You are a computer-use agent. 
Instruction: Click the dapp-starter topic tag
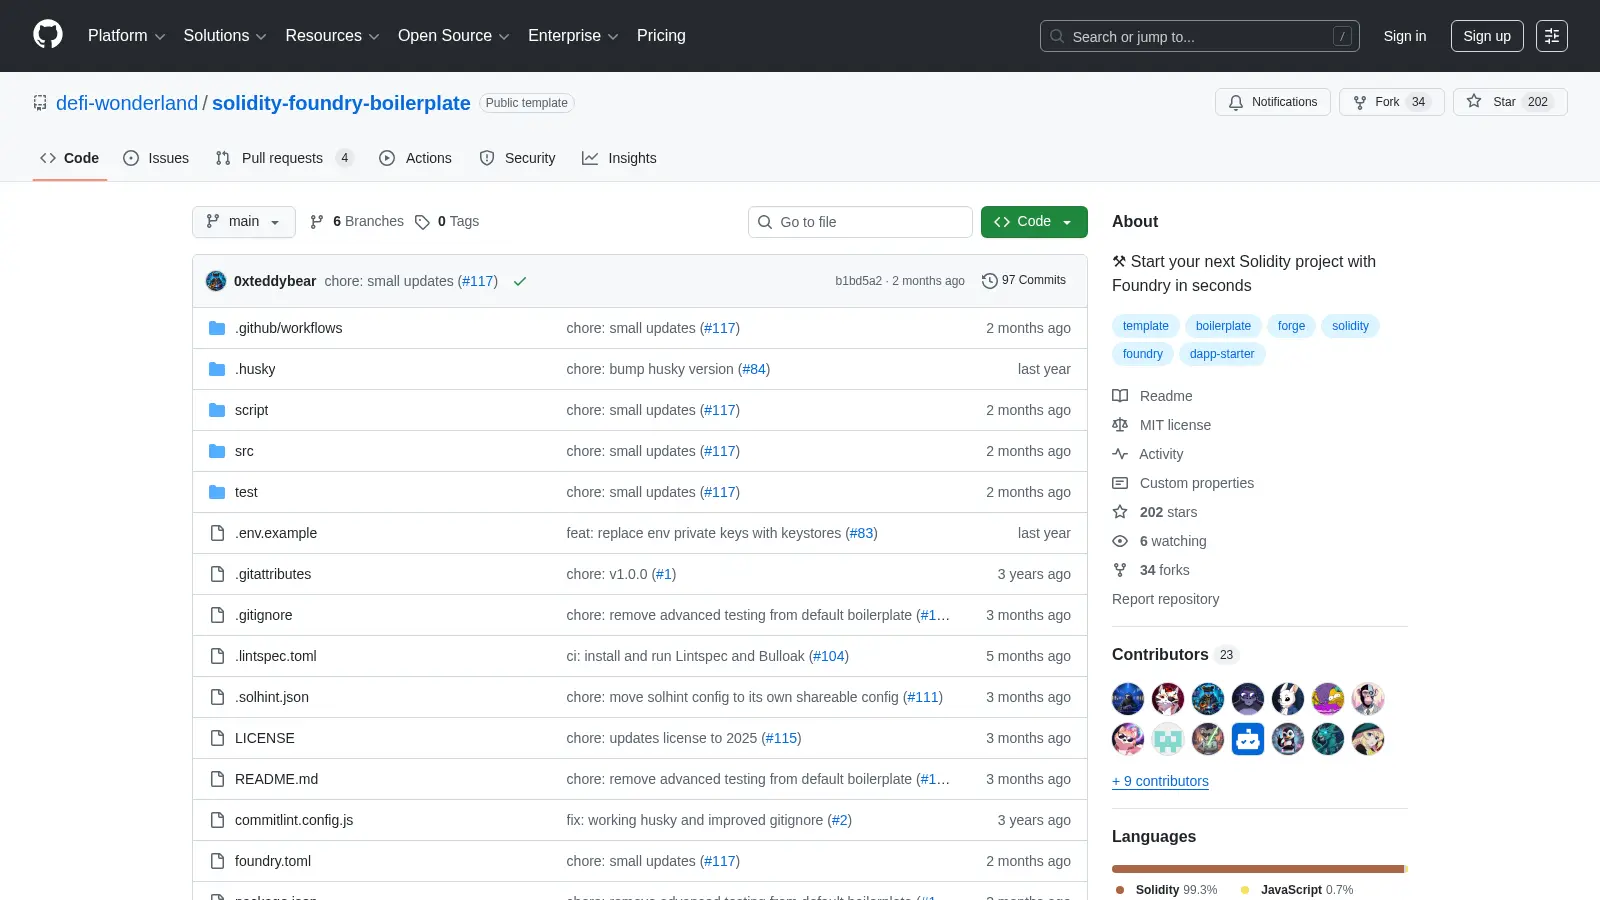(1222, 354)
